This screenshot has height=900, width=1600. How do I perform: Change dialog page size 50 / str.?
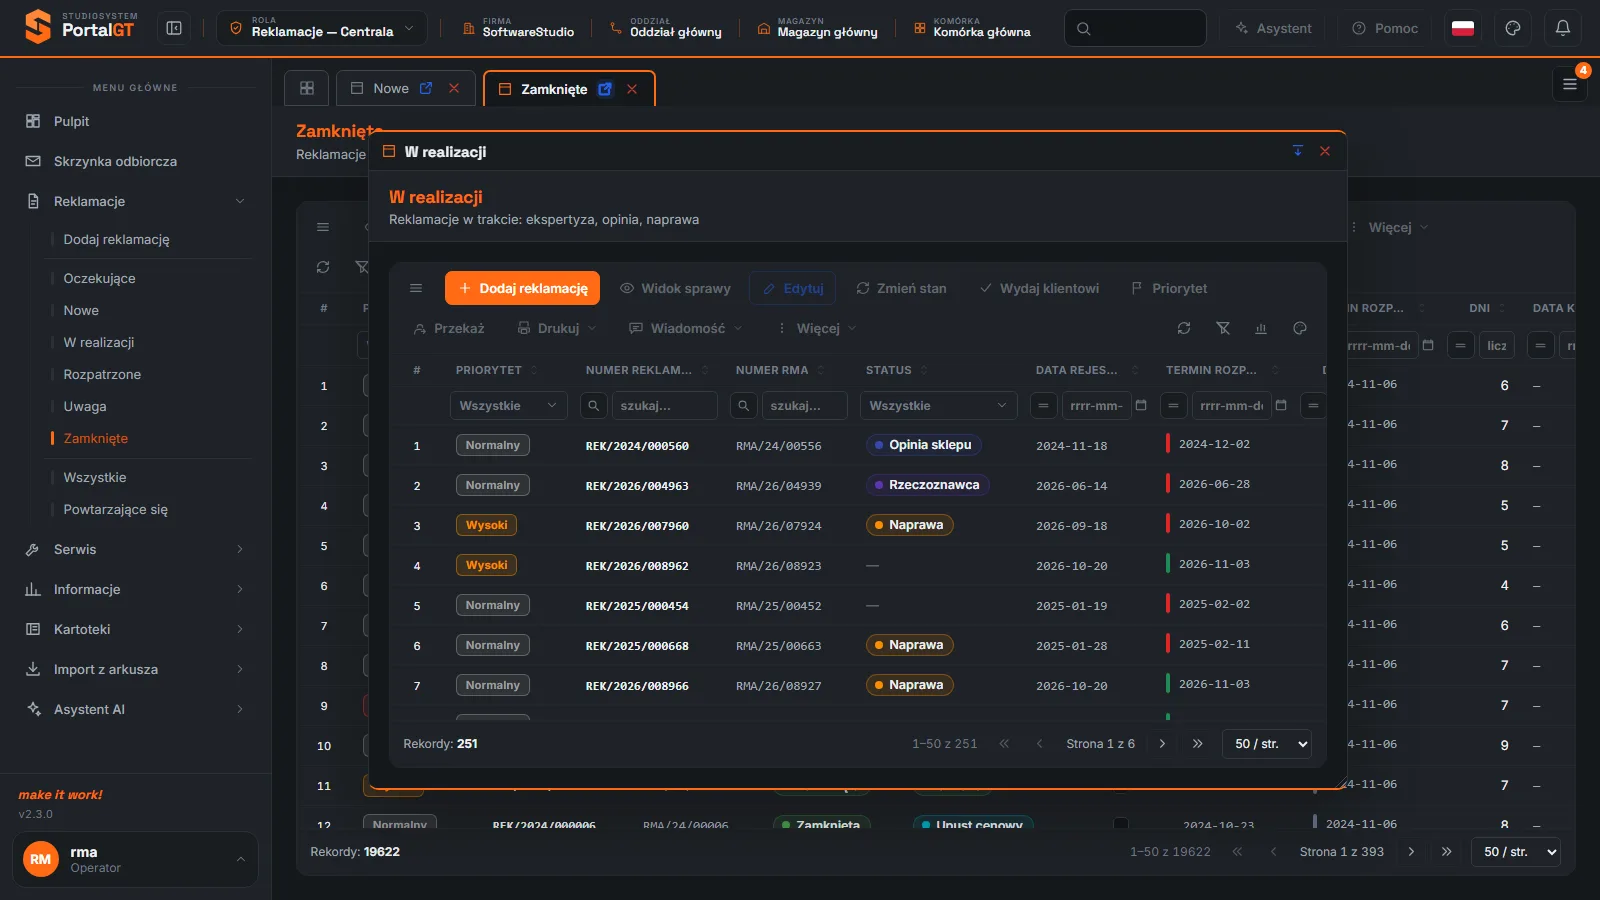tap(1267, 744)
